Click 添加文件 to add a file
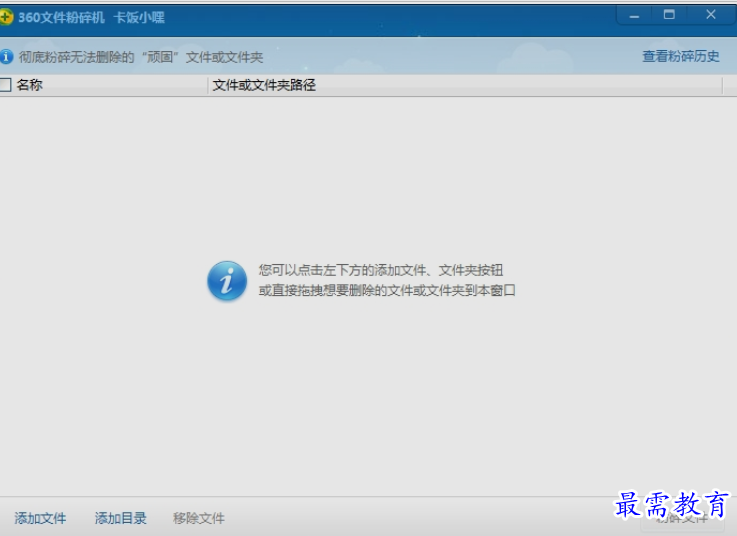 click(40, 518)
